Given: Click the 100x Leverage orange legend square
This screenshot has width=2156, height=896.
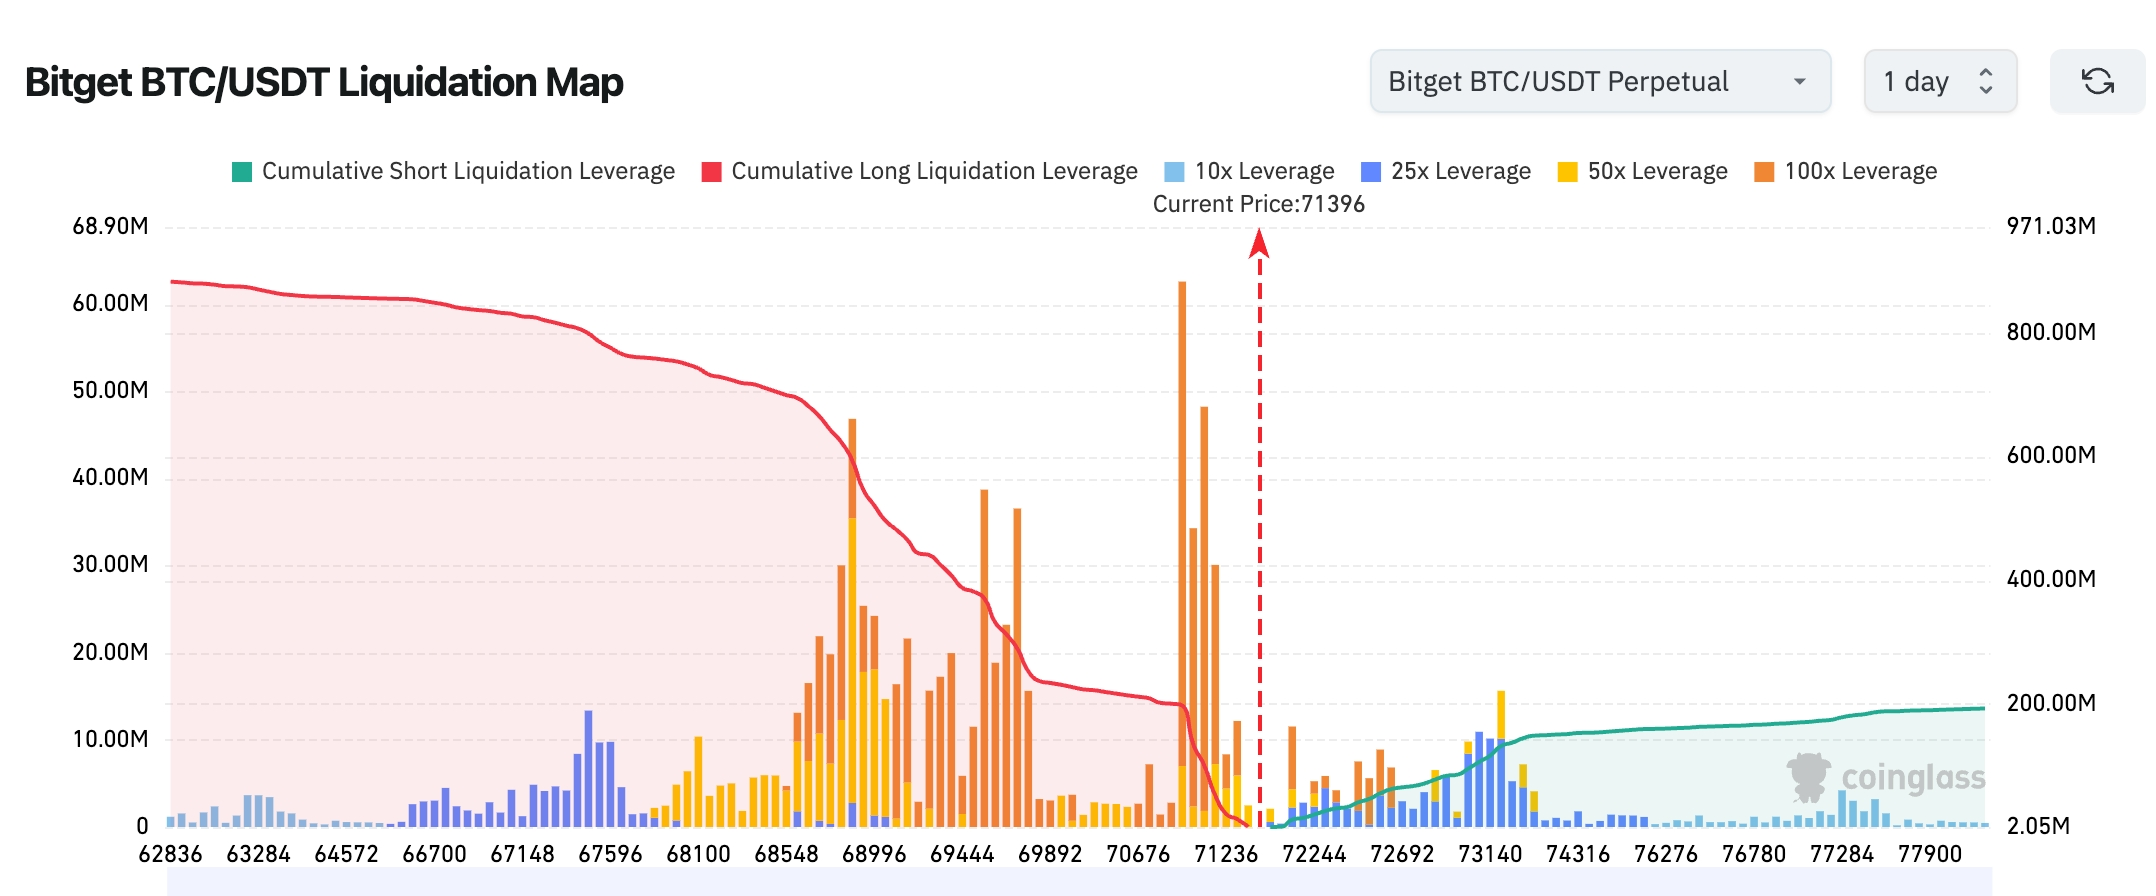Looking at the screenshot, I should tap(1764, 172).
